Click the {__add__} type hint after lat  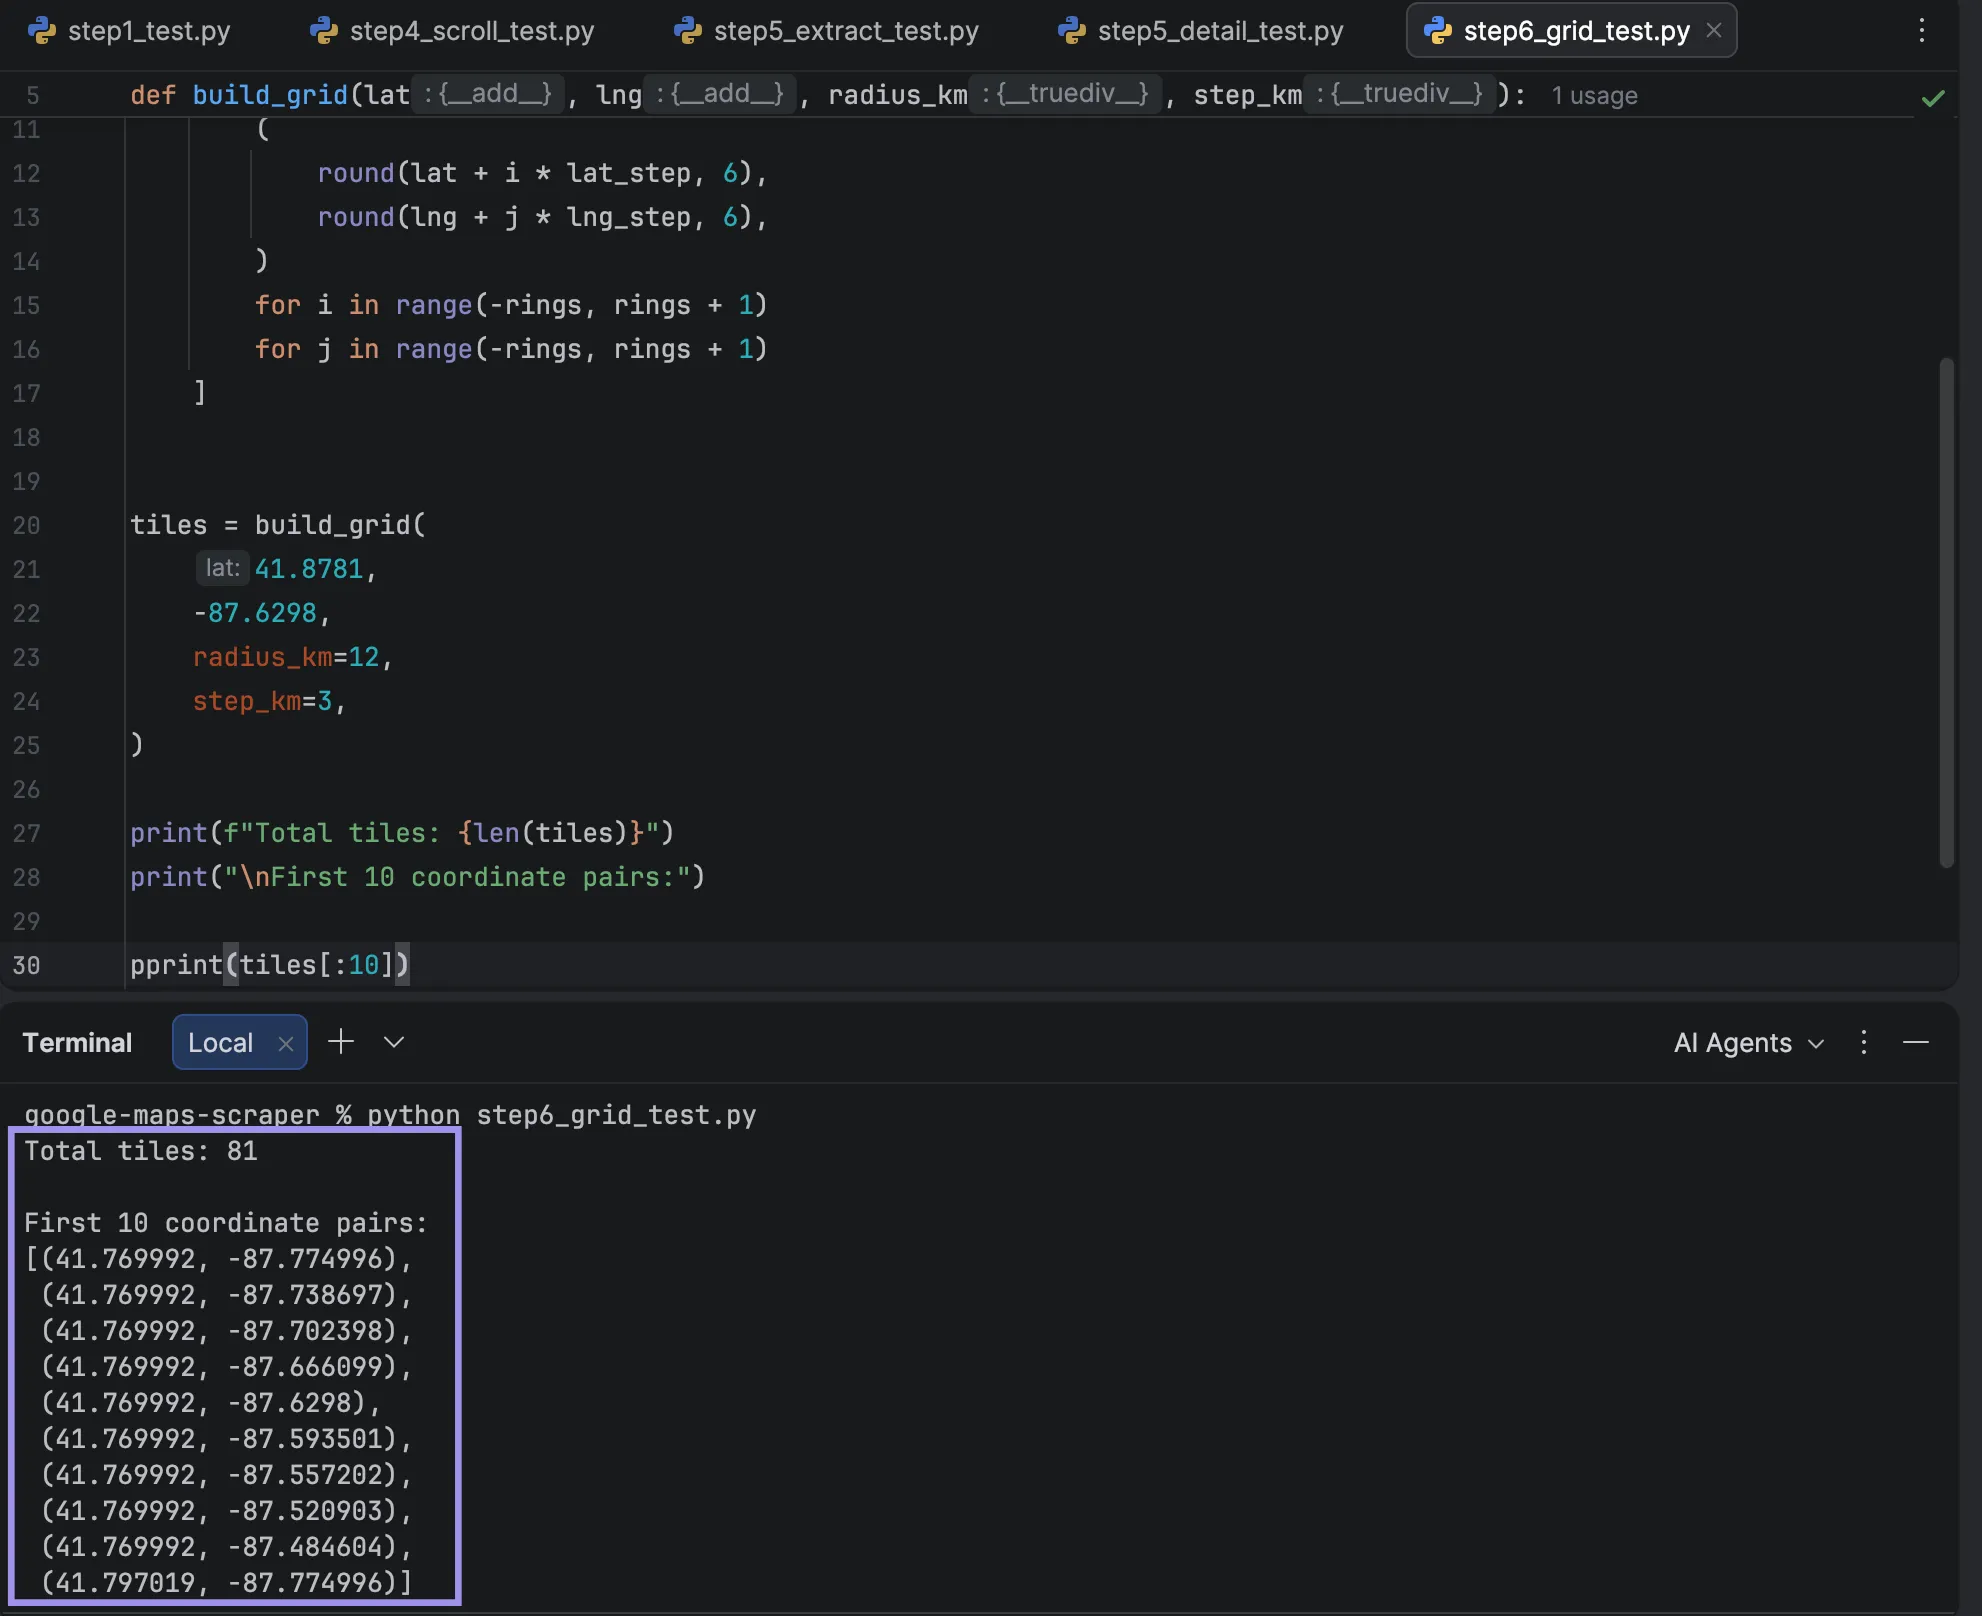489,94
